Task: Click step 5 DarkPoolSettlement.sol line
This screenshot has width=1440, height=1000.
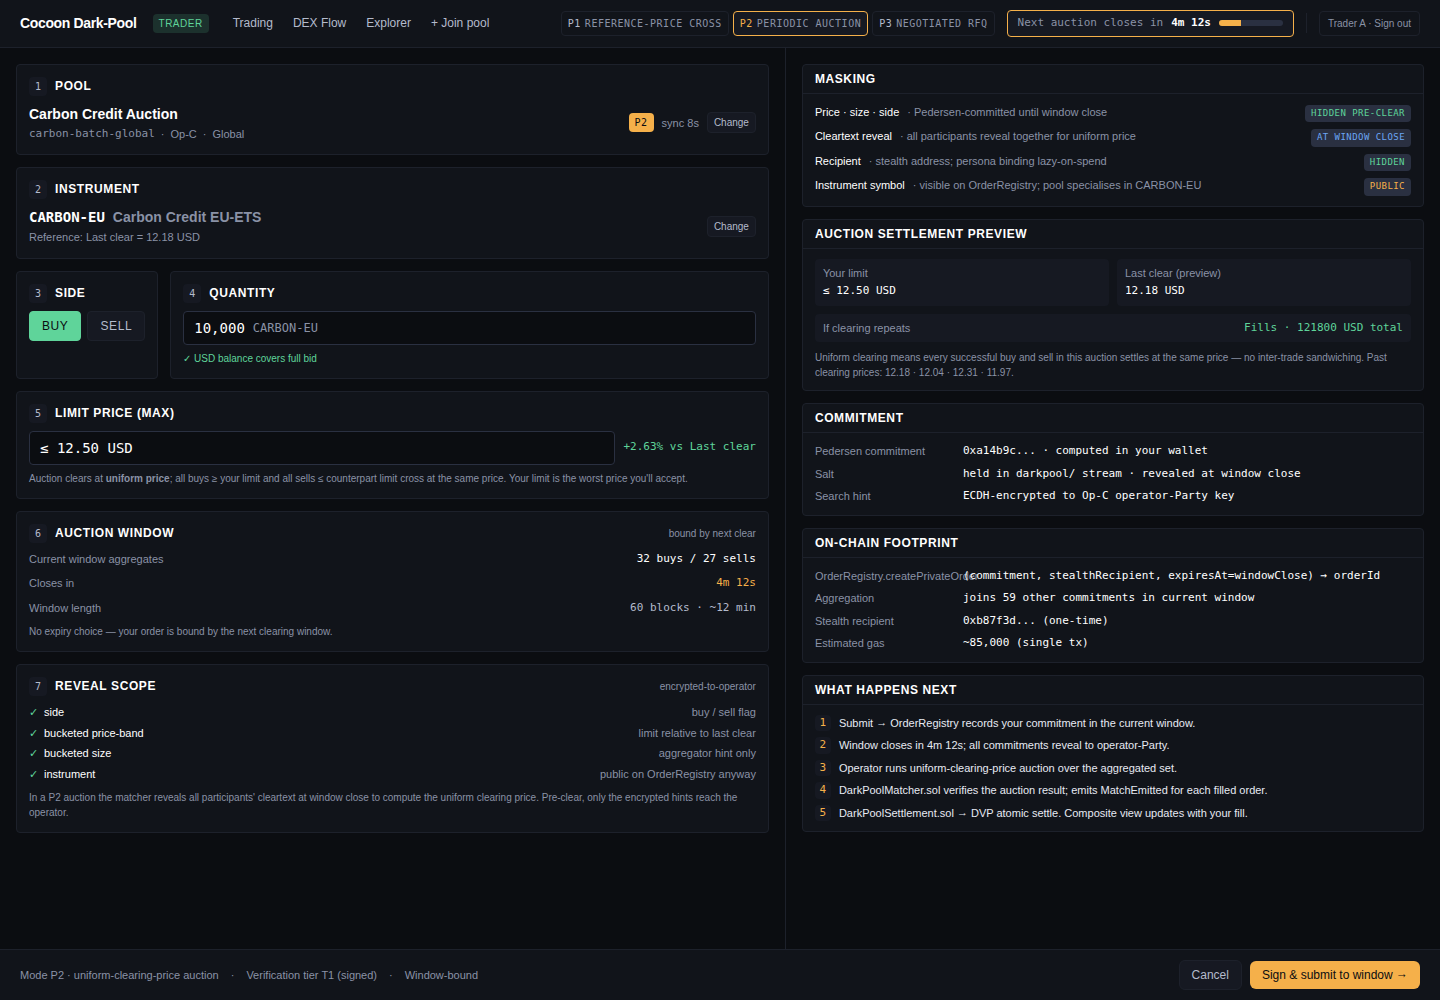Action: coord(1043,814)
